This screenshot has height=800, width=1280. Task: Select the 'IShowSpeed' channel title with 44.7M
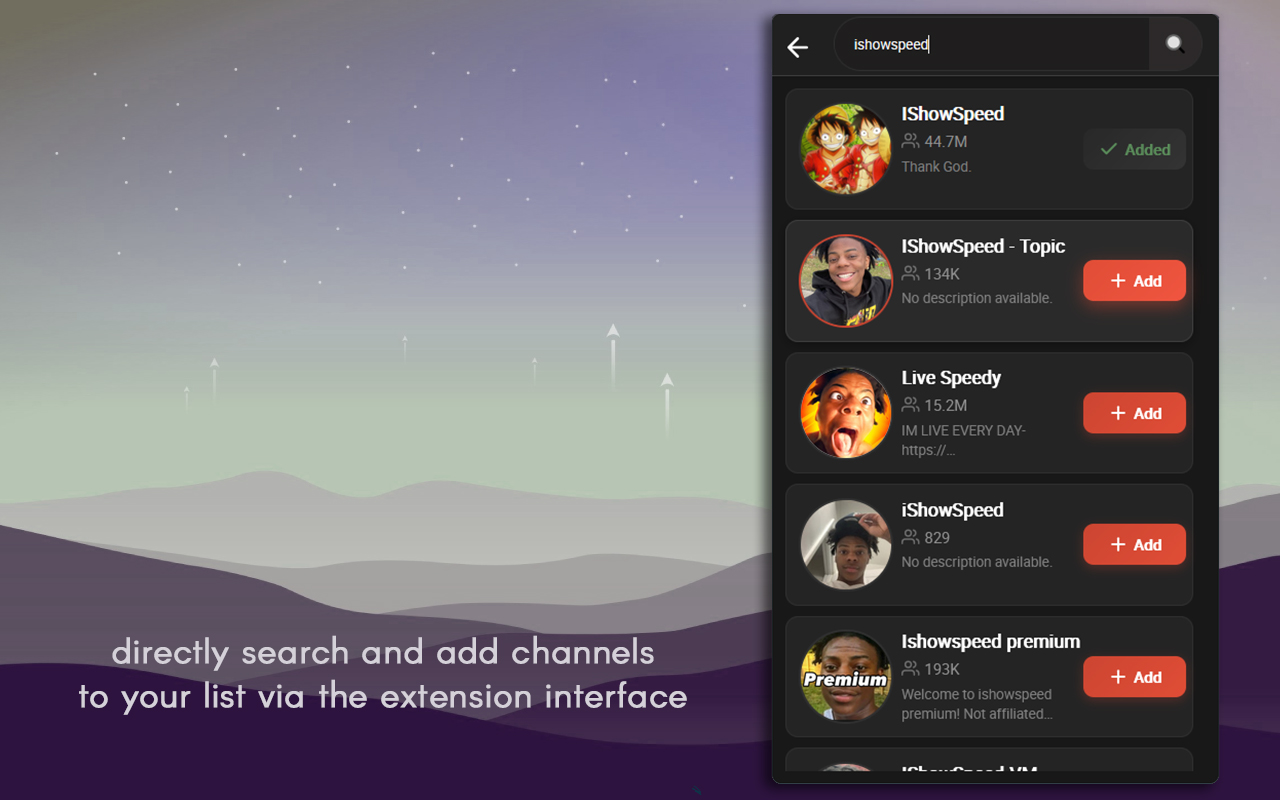tap(953, 114)
